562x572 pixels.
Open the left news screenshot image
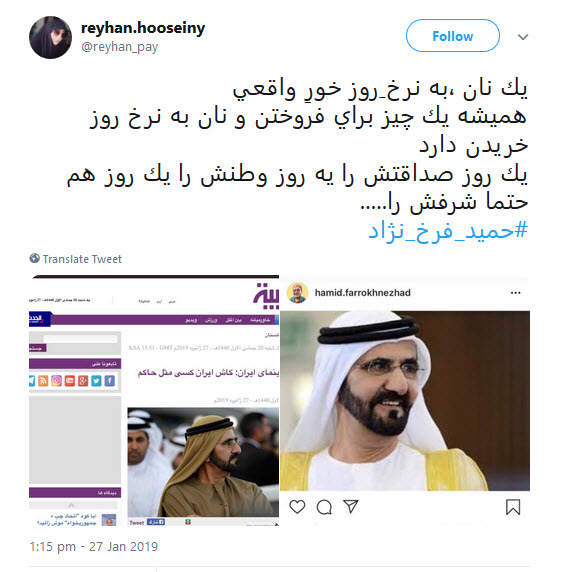click(x=154, y=401)
